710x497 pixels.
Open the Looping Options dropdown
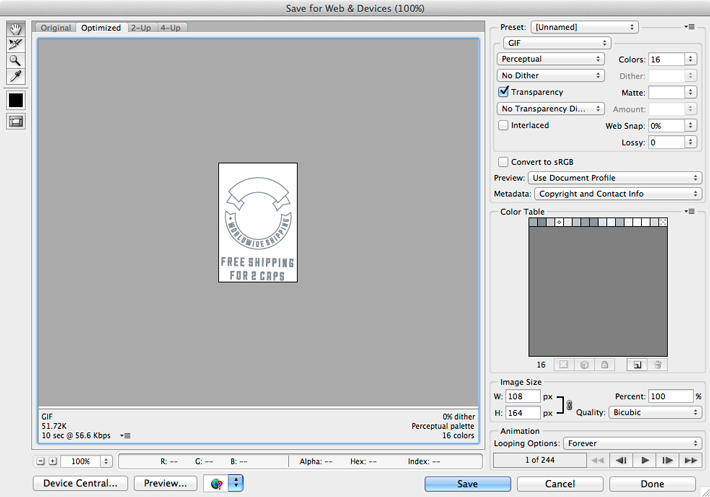point(630,442)
